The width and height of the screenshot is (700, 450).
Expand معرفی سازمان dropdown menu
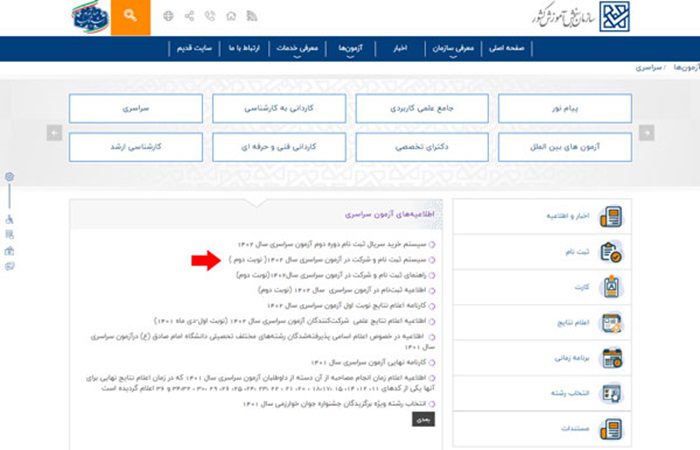click(453, 49)
